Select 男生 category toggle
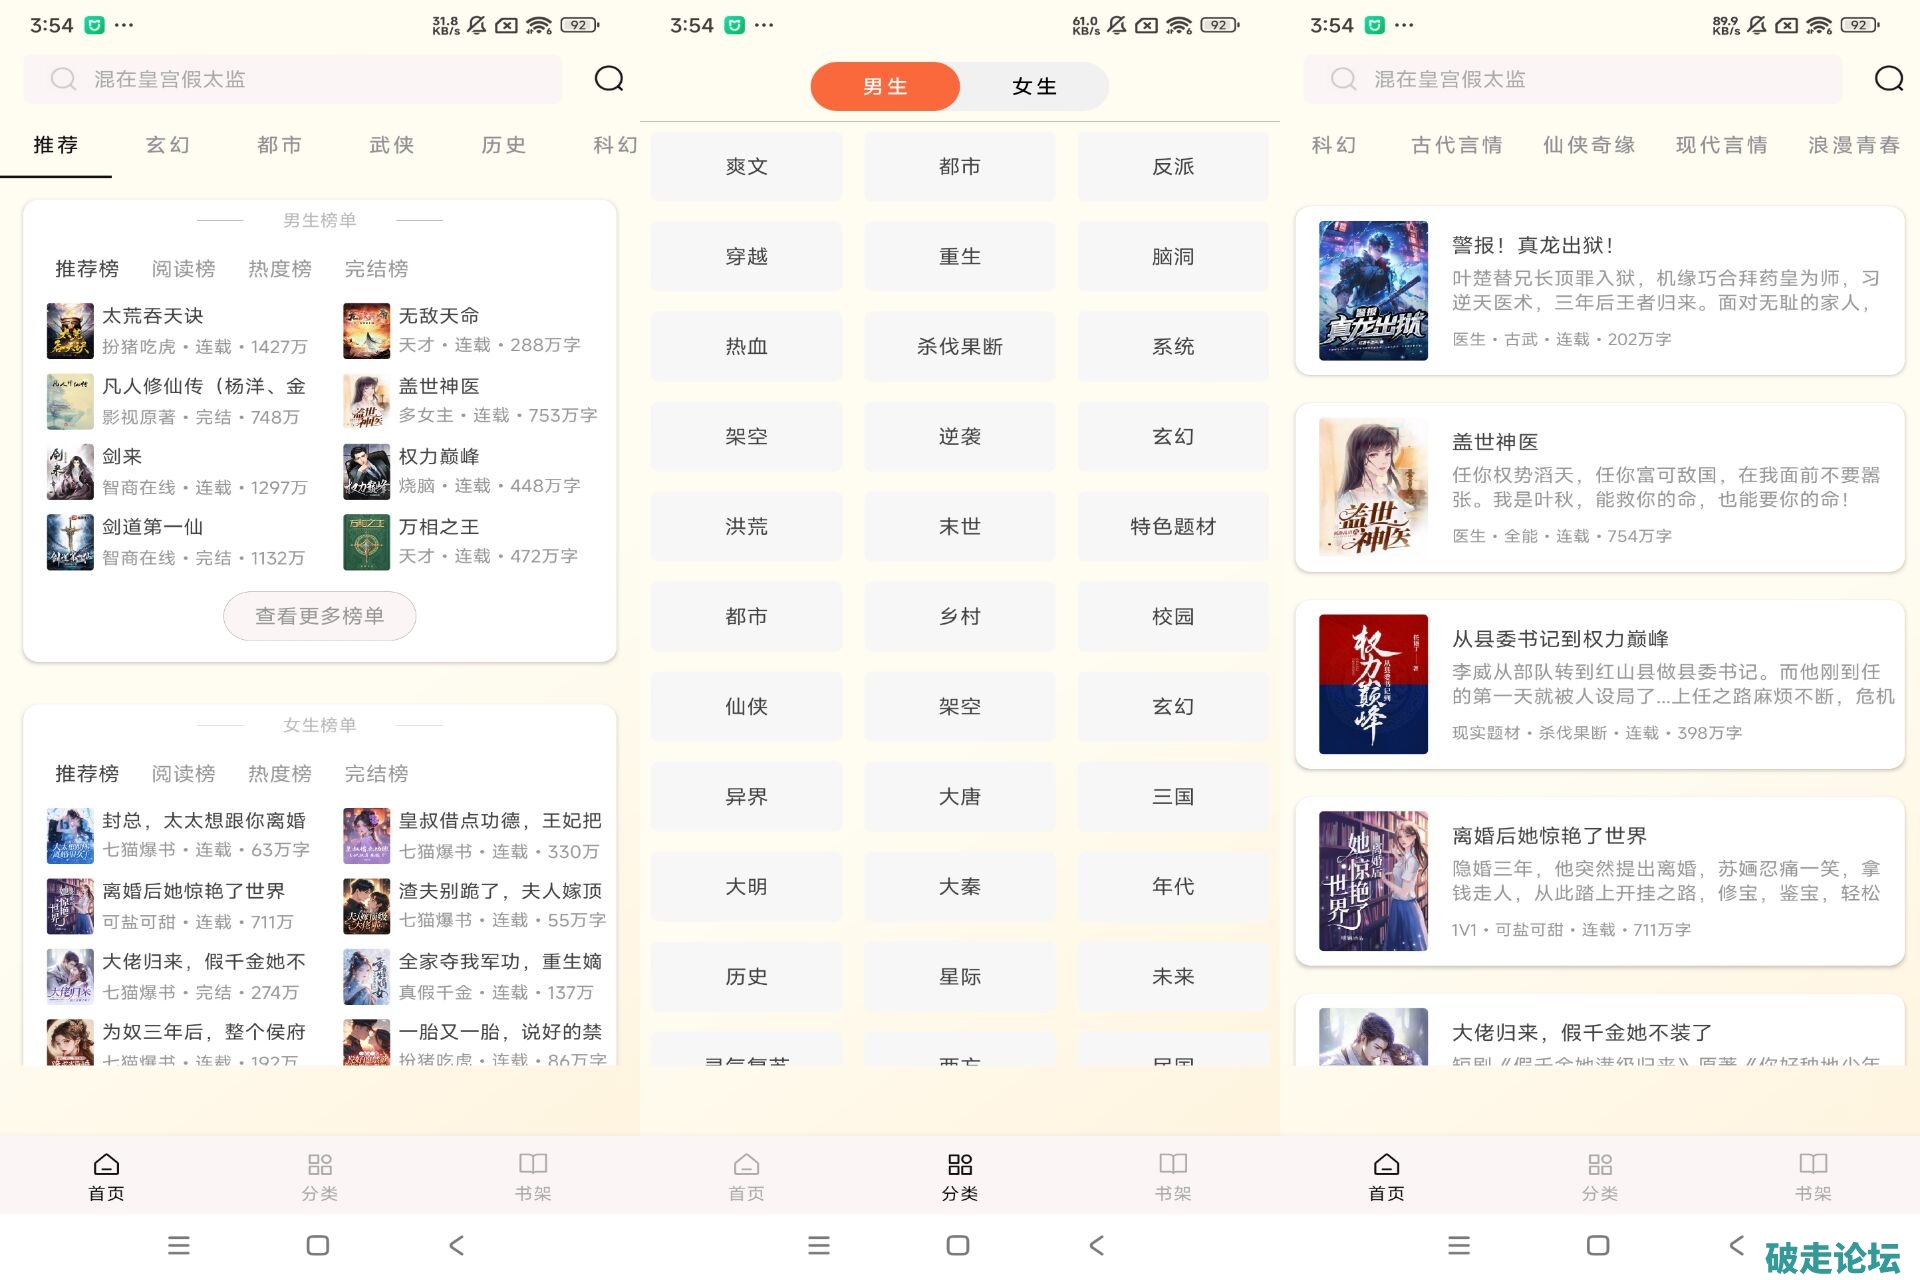 point(885,87)
